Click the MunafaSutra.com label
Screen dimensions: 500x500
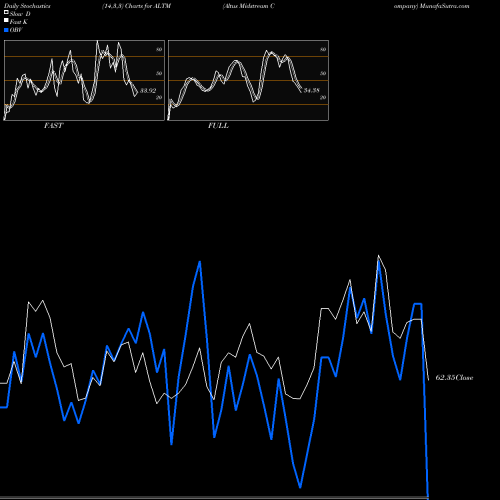tap(445, 6)
